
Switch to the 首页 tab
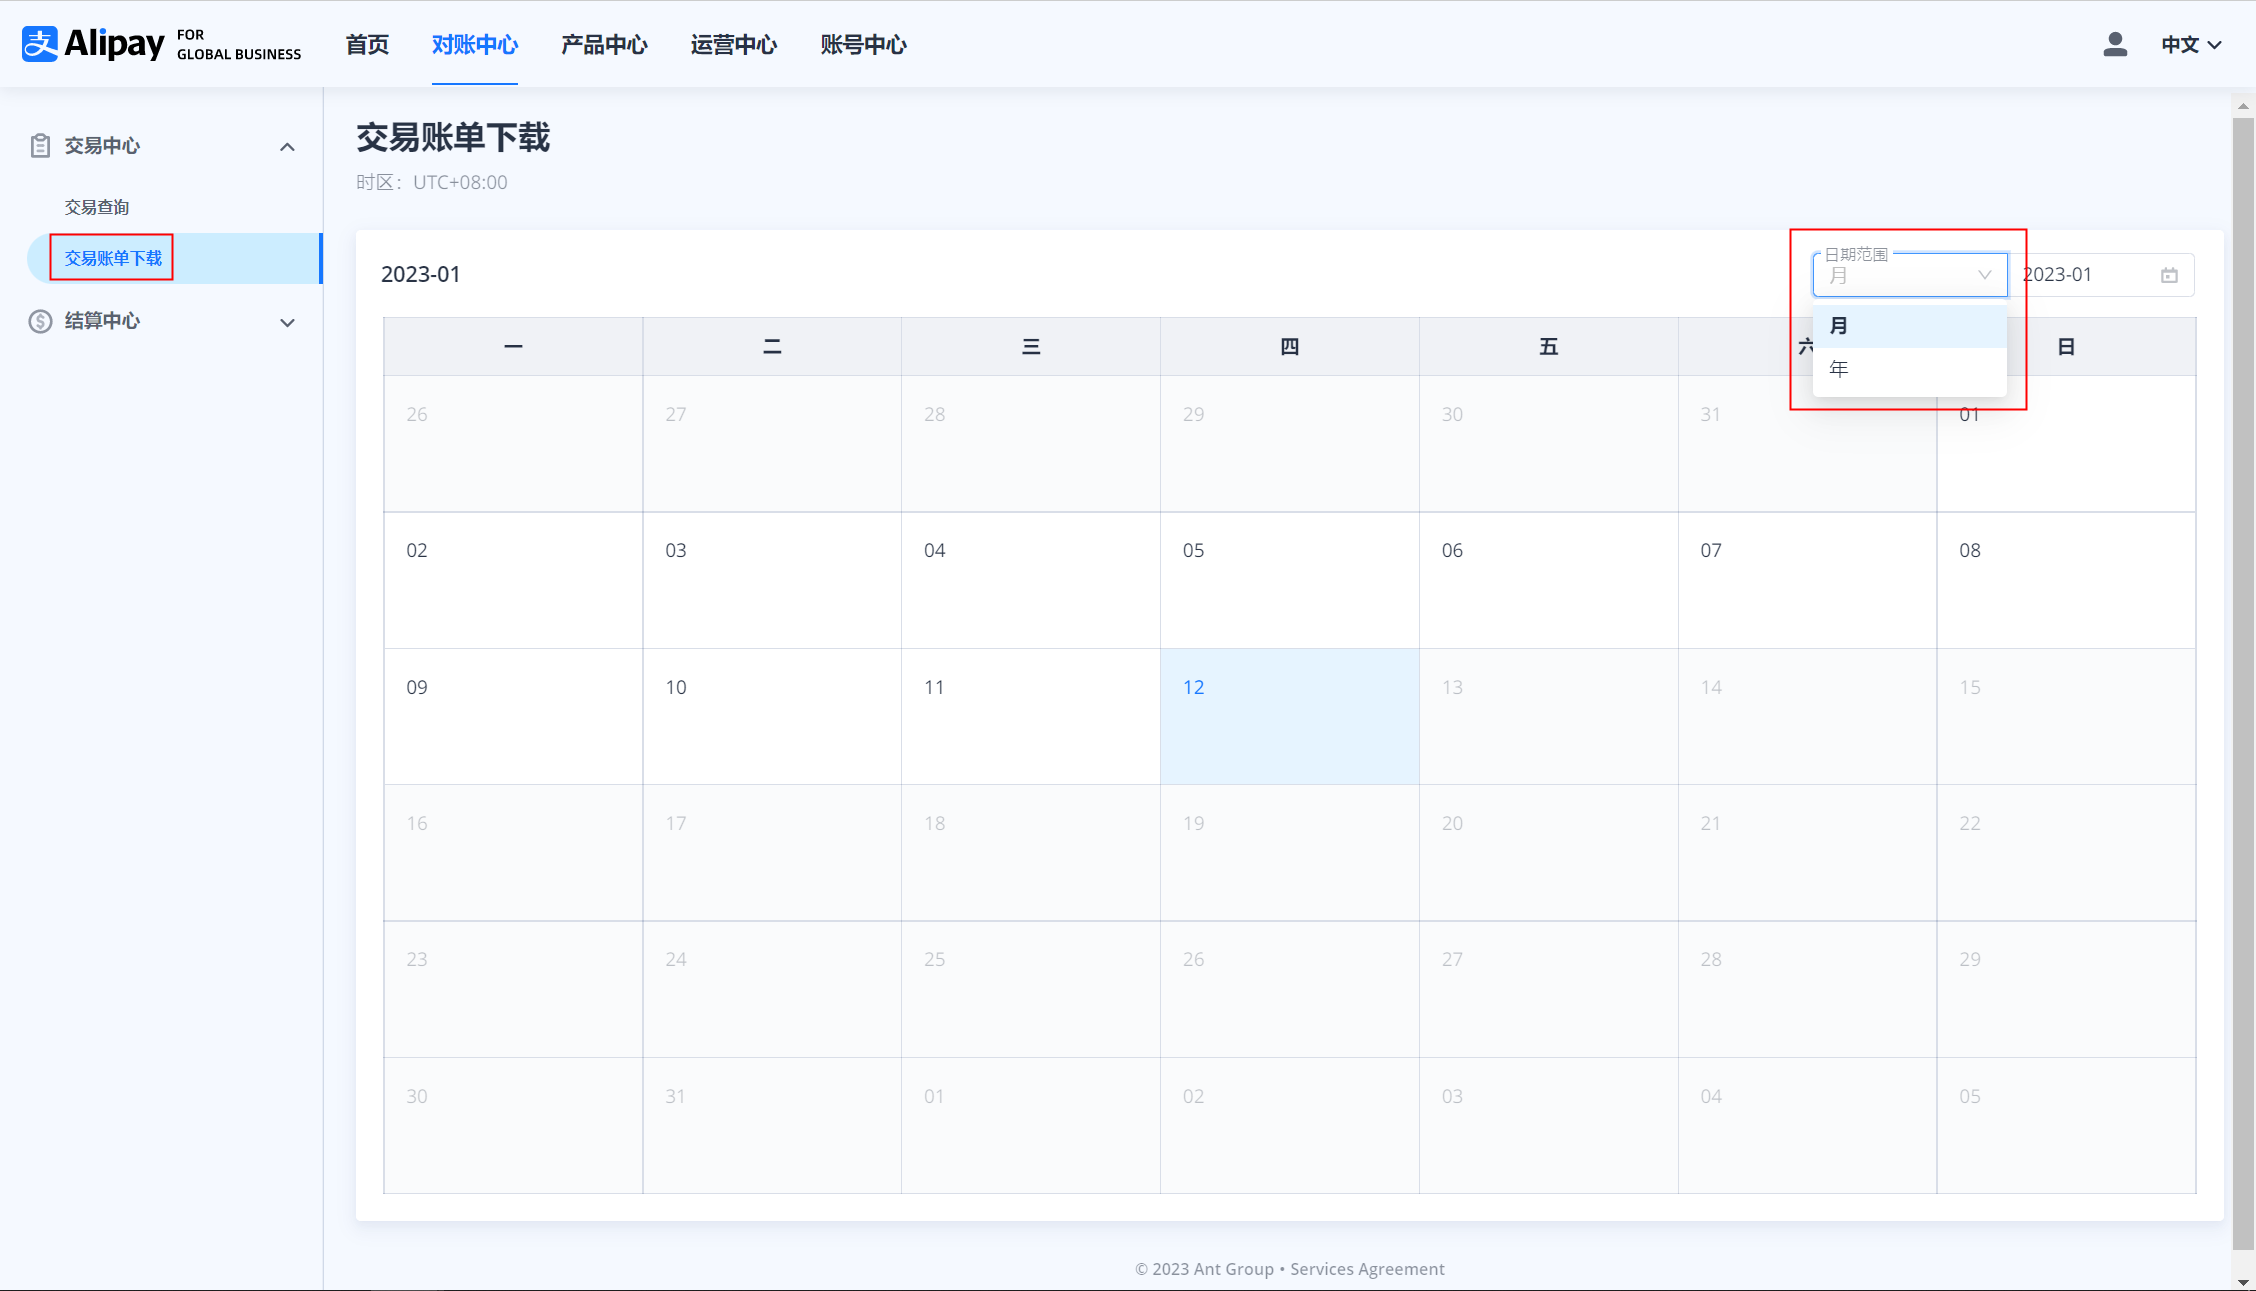367,44
